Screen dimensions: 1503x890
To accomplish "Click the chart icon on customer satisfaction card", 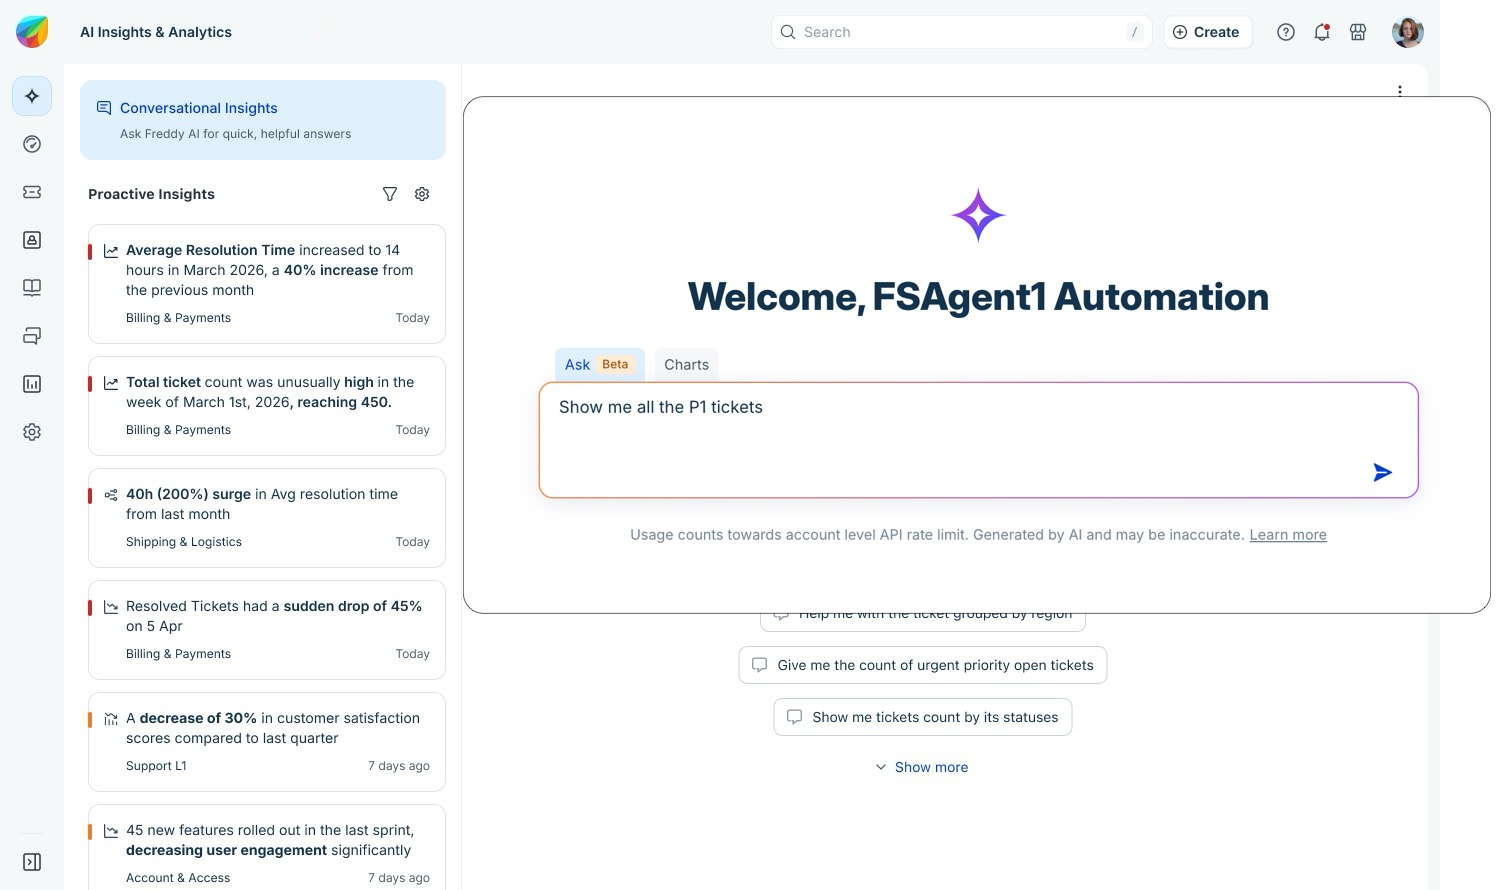I will [x=111, y=719].
